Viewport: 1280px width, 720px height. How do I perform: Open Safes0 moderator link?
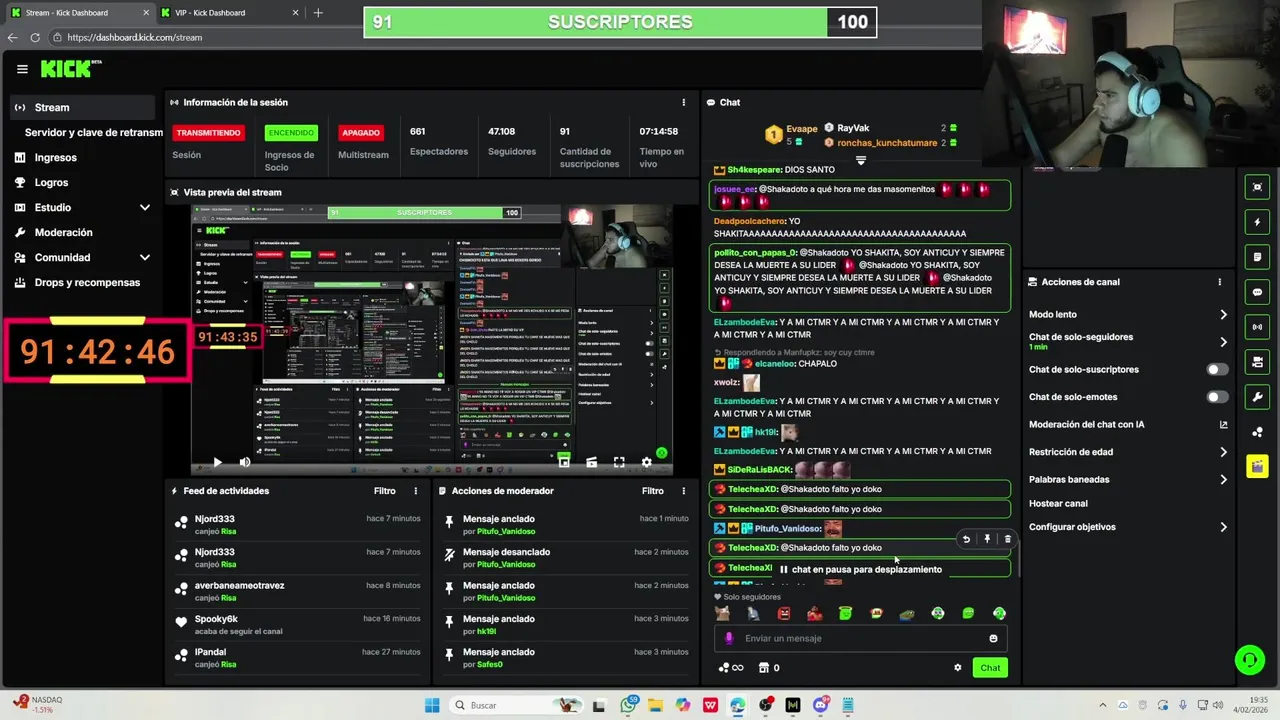pos(490,664)
